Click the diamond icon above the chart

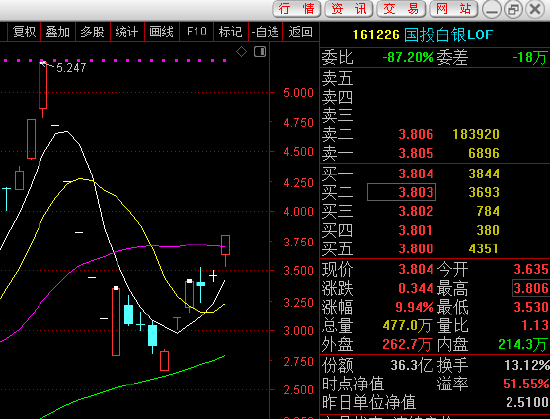click(x=241, y=52)
